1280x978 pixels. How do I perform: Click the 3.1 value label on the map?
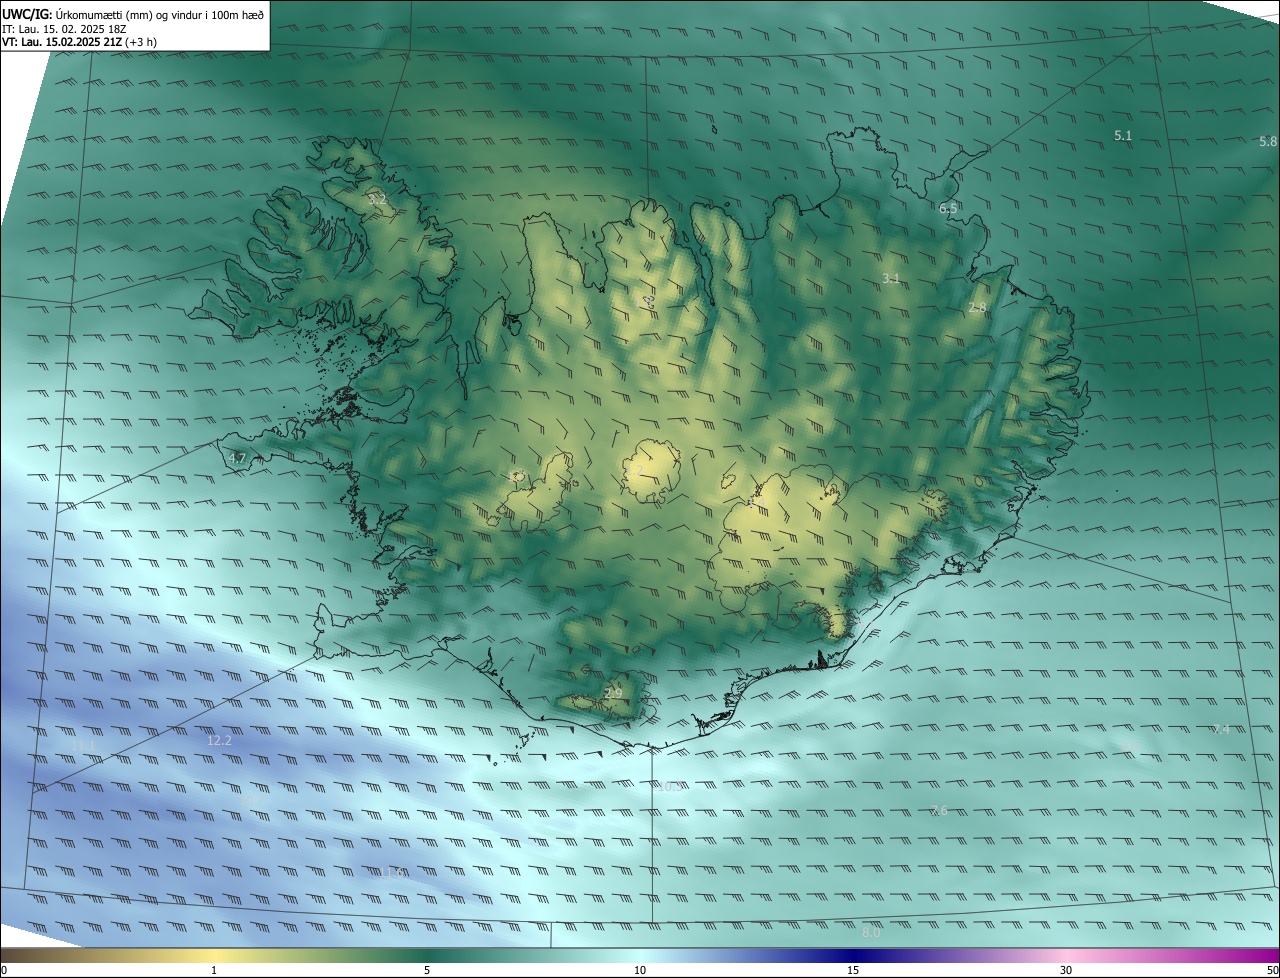point(891,278)
